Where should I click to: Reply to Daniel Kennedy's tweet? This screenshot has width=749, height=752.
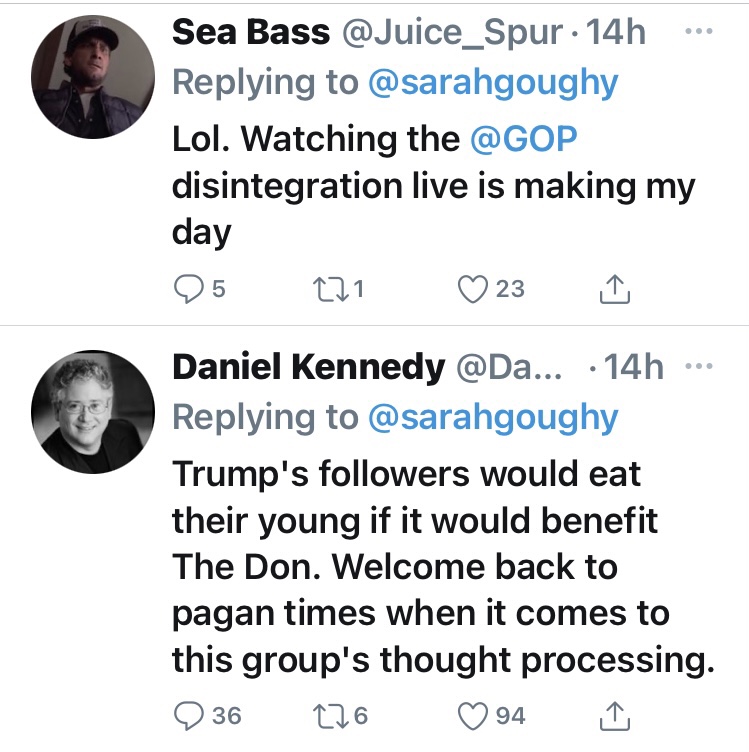point(188,716)
